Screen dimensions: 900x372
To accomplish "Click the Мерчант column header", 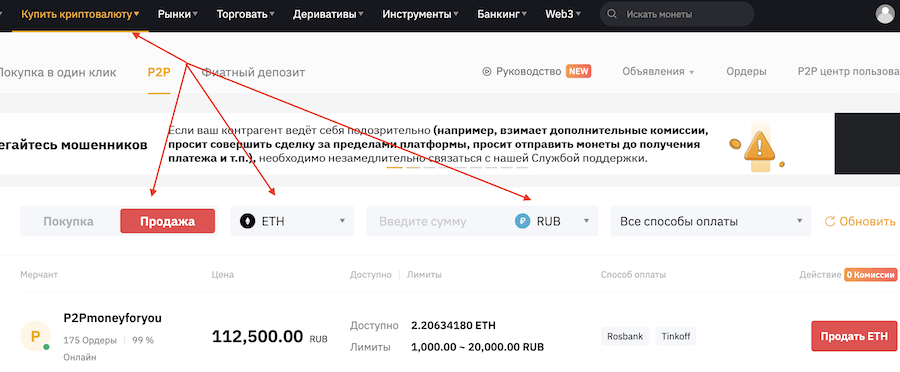I will (x=39, y=275).
